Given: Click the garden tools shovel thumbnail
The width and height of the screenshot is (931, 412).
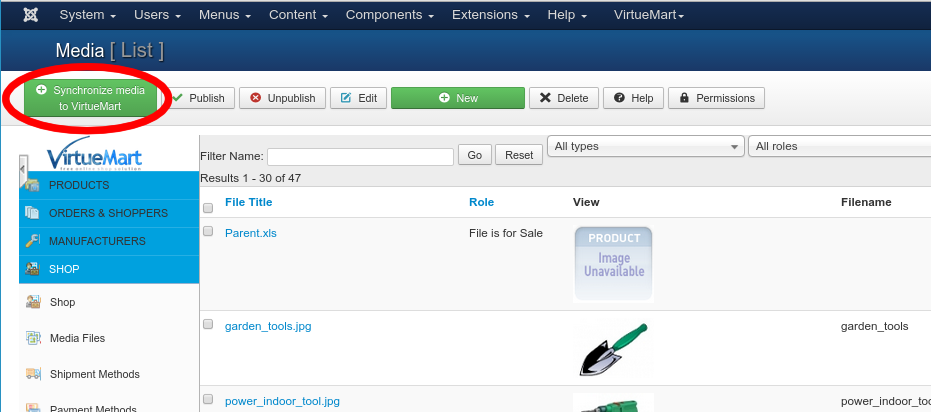Looking at the screenshot, I should (x=613, y=348).
